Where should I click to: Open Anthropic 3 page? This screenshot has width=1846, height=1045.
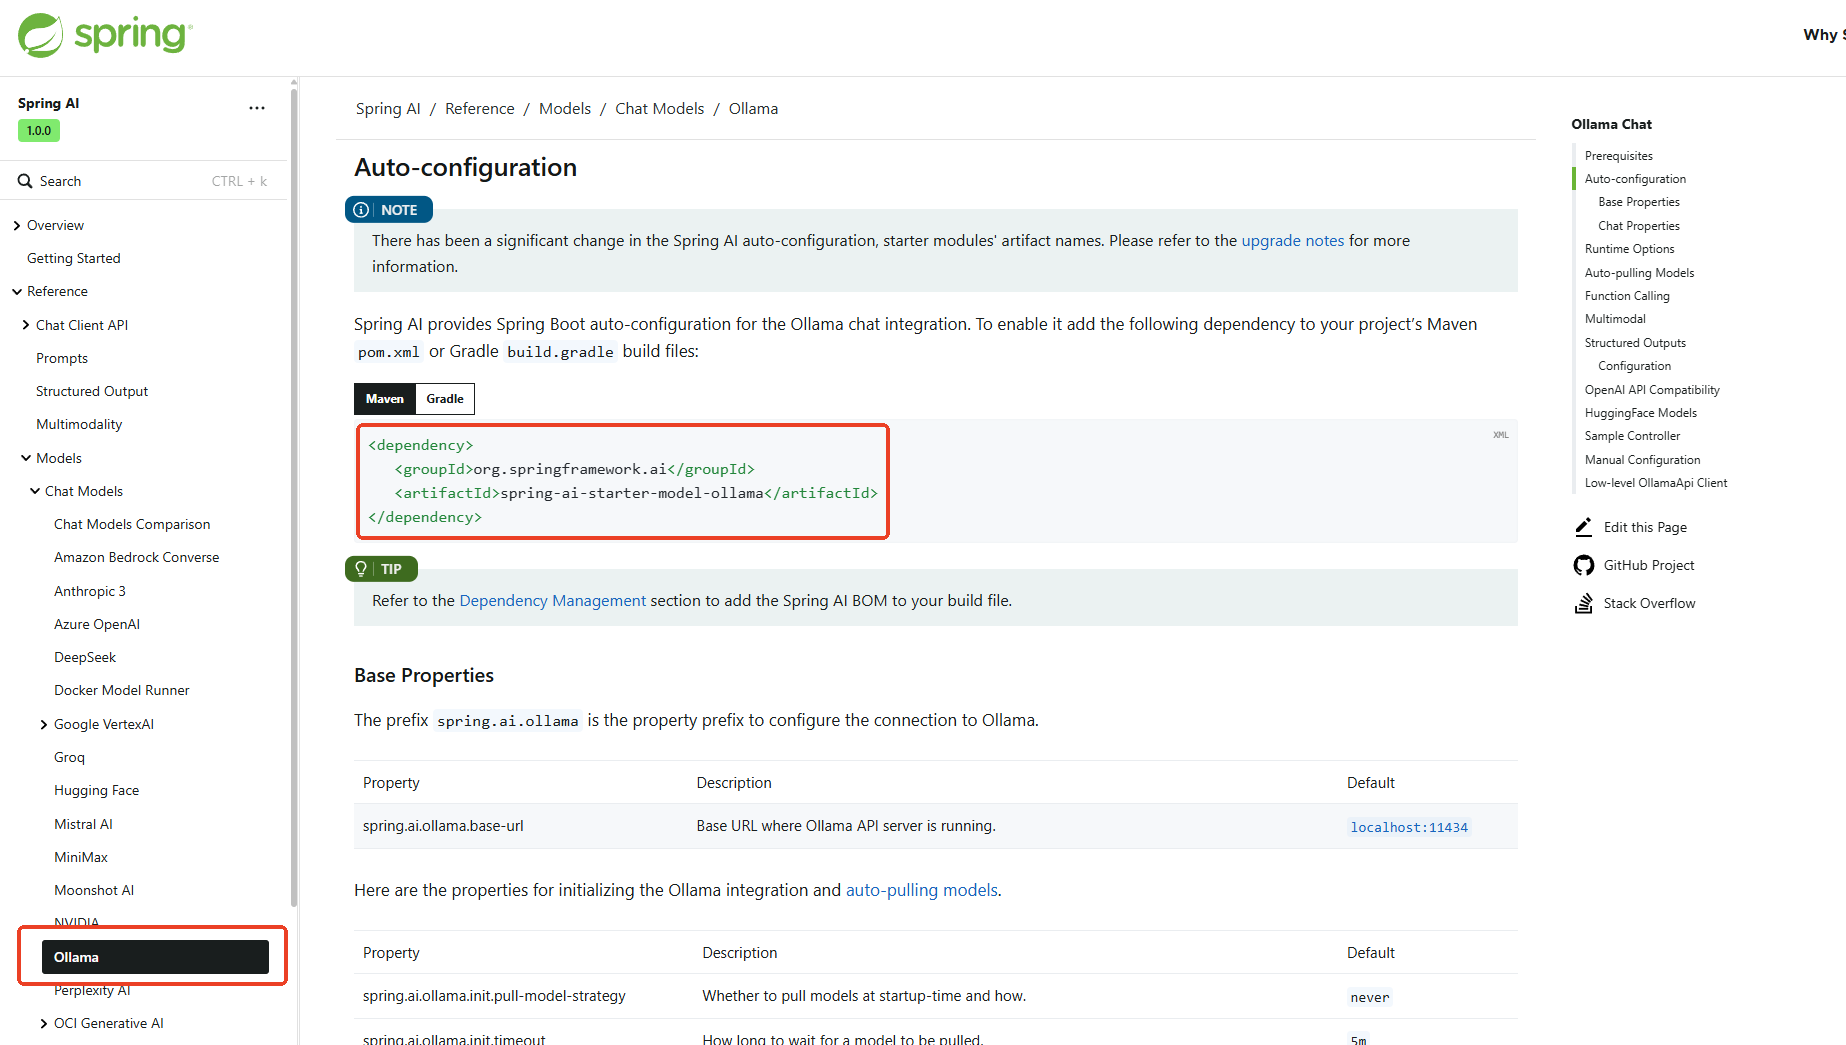[x=90, y=591]
